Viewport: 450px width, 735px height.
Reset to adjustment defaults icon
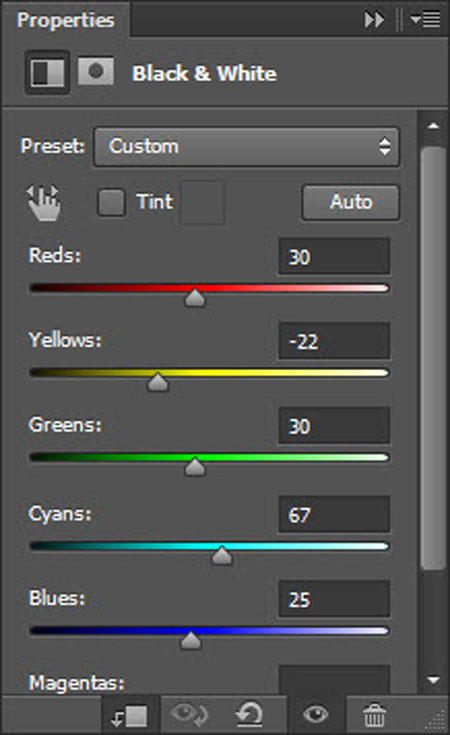[x=249, y=714]
